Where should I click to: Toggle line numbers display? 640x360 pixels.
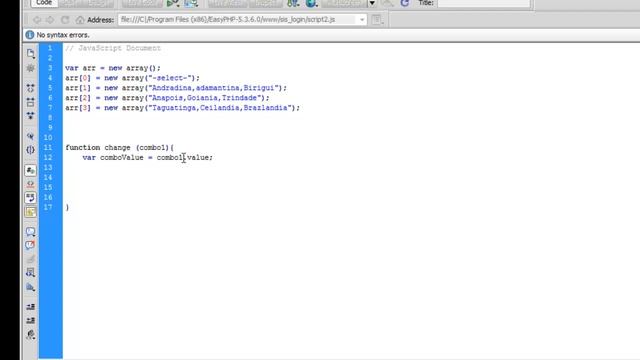(31, 170)
